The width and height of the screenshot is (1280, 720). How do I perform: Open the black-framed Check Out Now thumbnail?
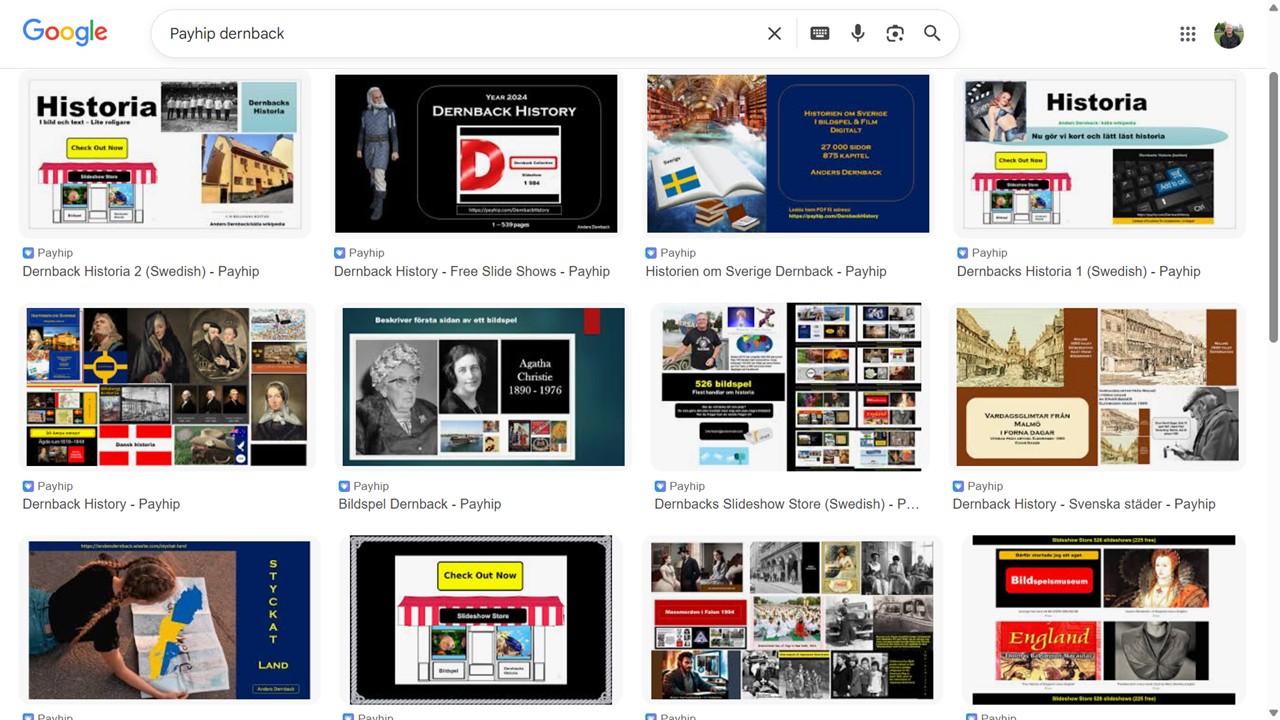coord(481,620)
